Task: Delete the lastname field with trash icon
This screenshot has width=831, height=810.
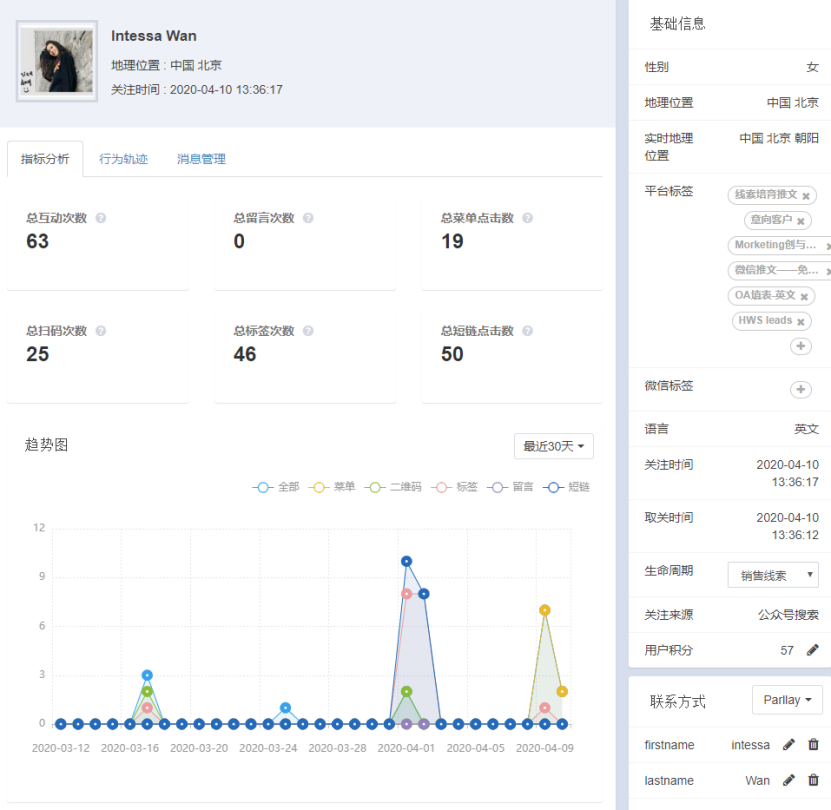Action: [813, 780]
